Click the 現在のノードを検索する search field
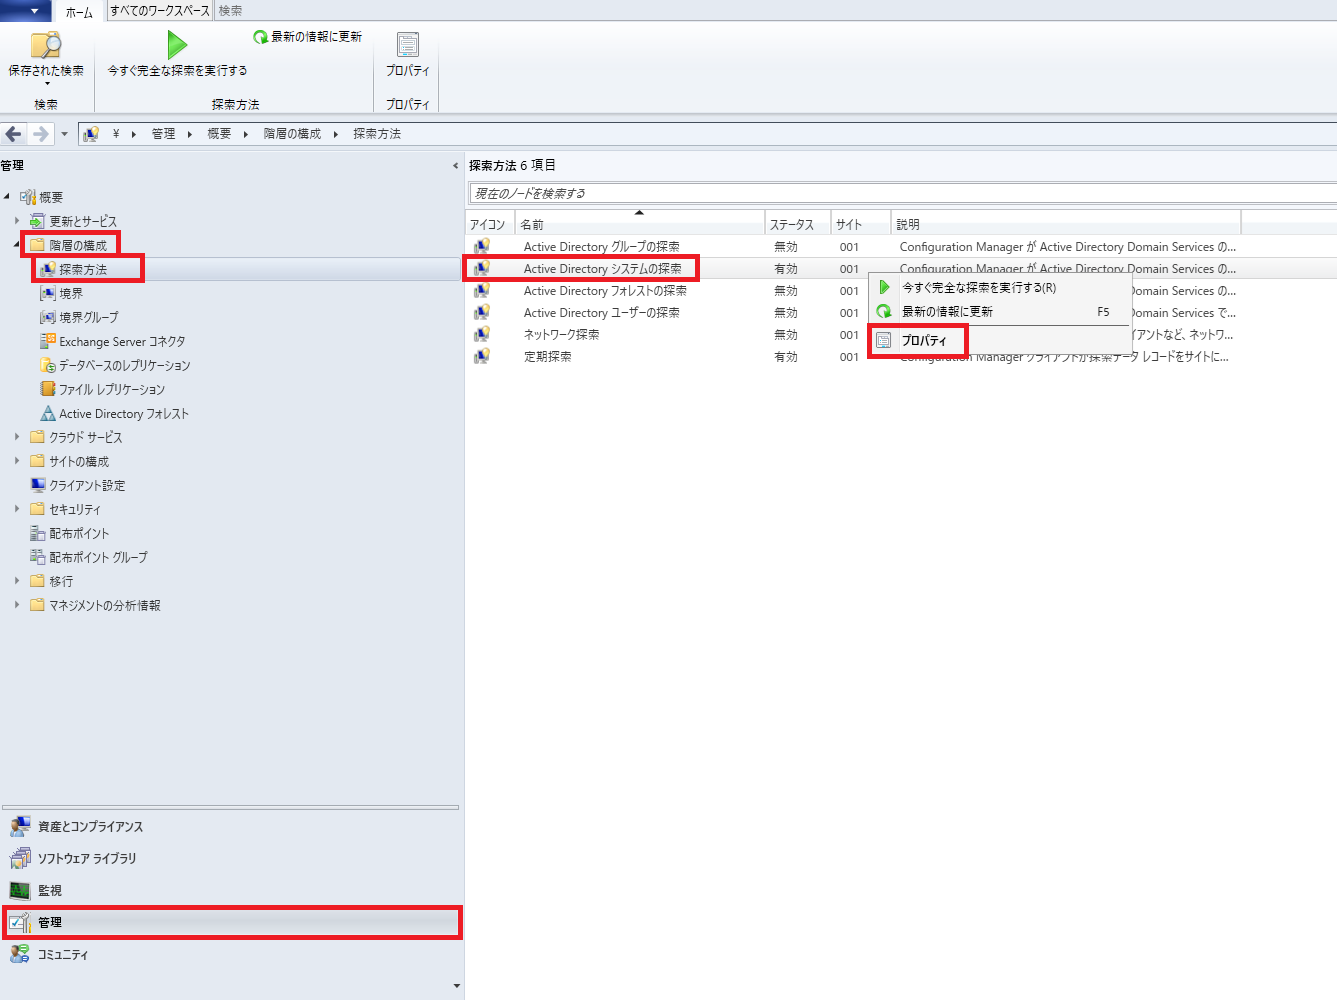This screenshot has width=1337, height=1000. point(902,193)
